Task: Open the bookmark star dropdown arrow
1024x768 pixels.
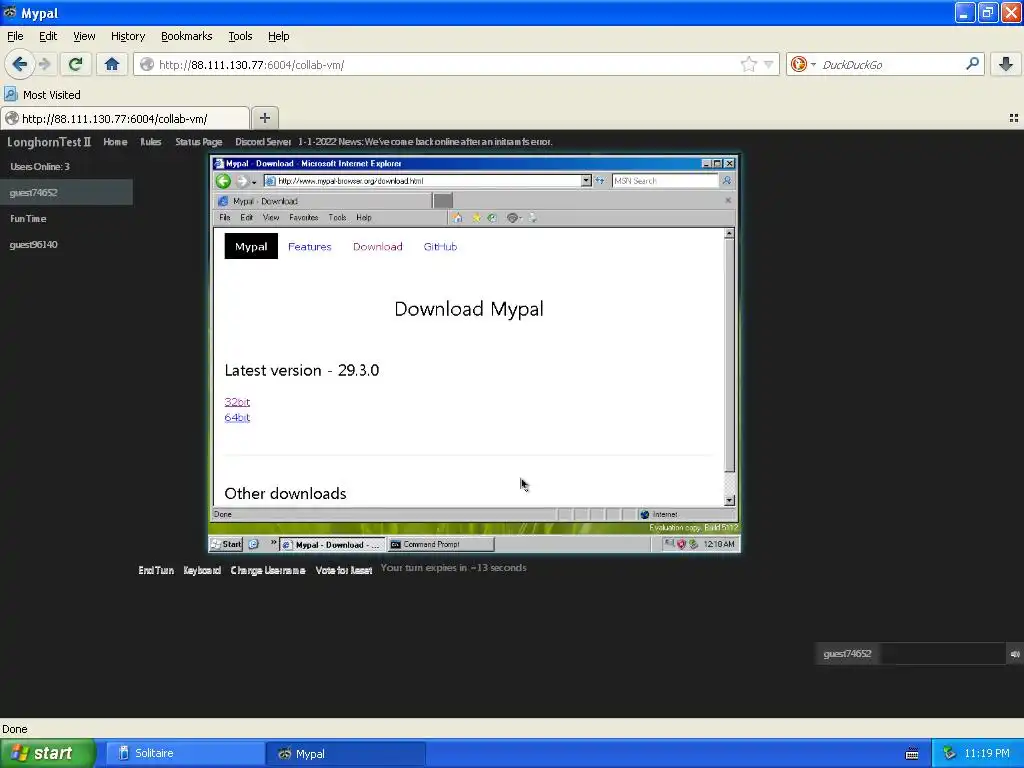Action: [x=769, y=64]
